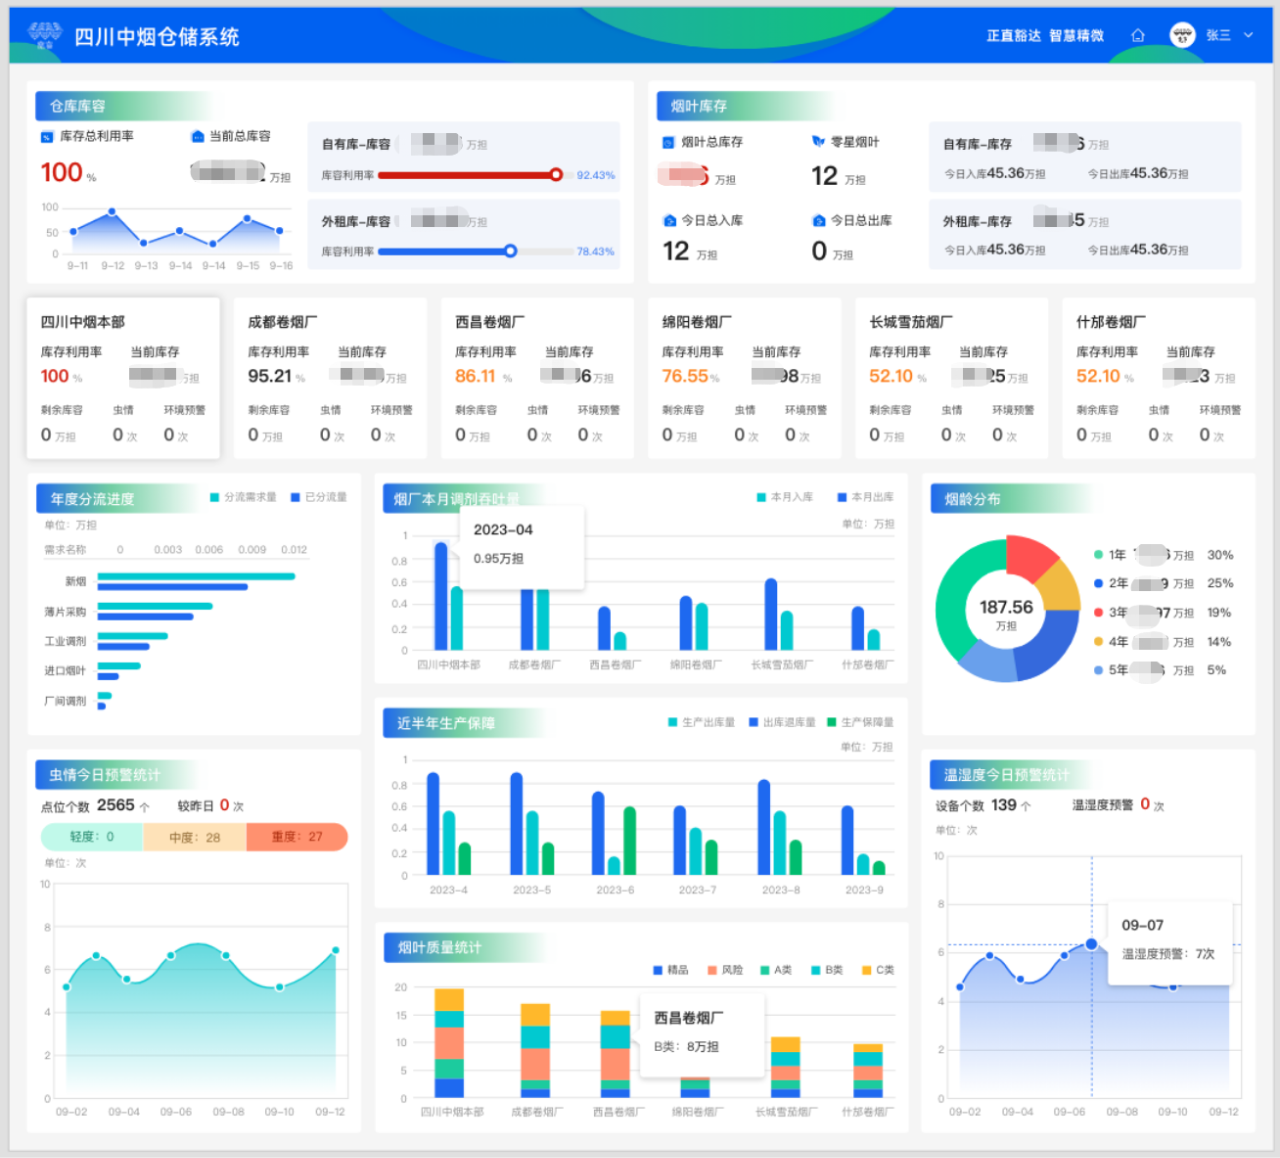The width and height of the screenshot is (1280, 1158).
Task: Click the home icon in the header
Action: (x=1137, y=36)
